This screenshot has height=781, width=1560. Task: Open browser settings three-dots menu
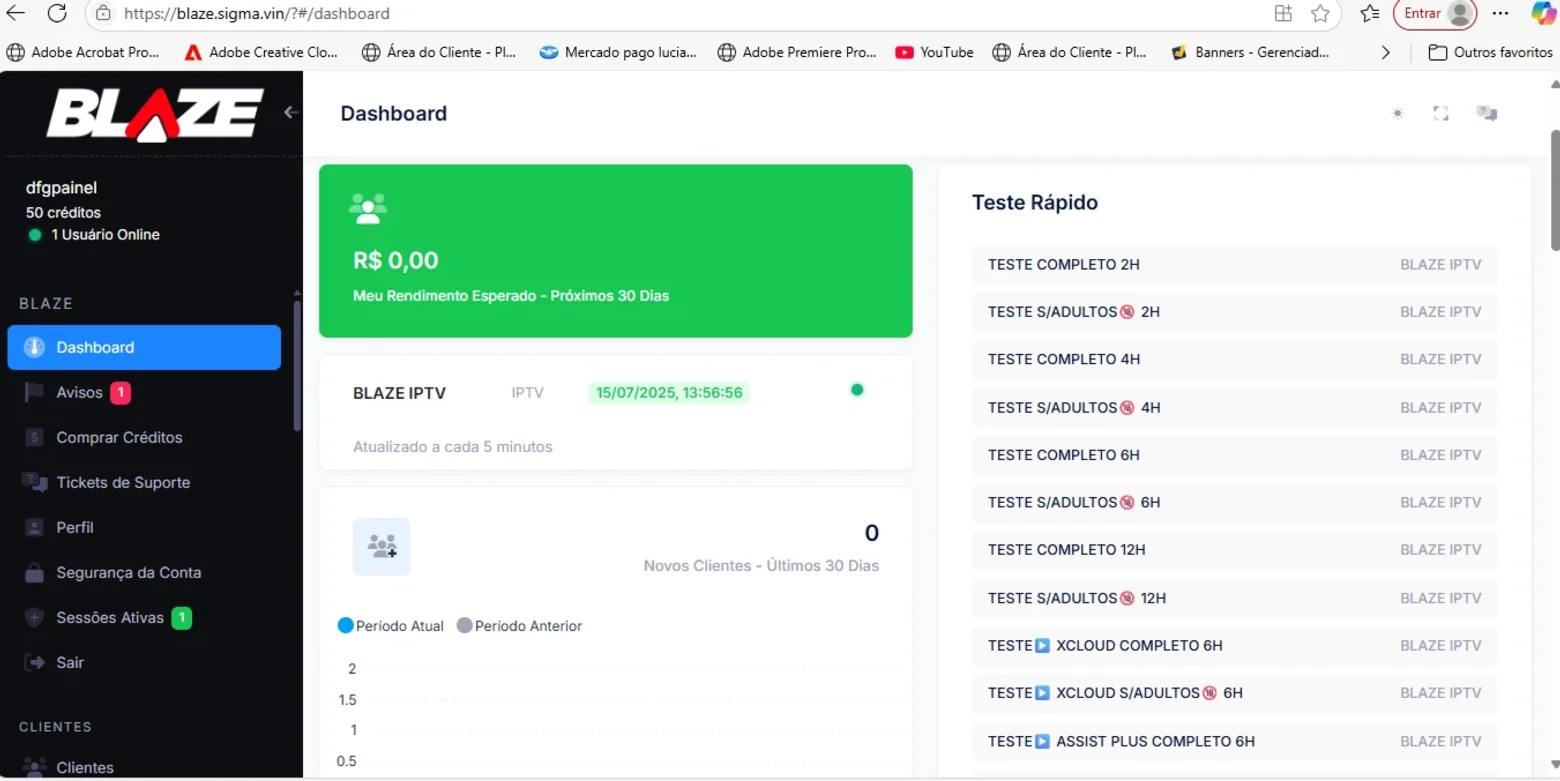1500,13
